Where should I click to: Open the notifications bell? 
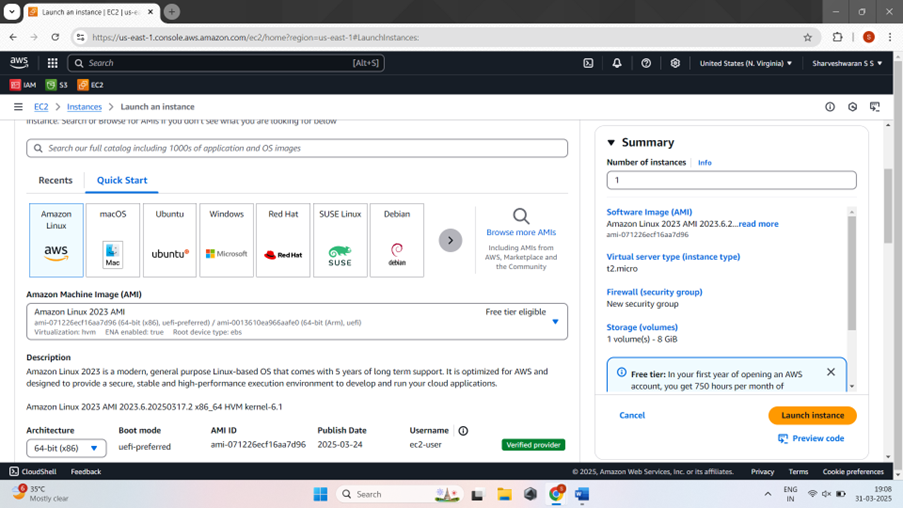[x=617, y=63]
